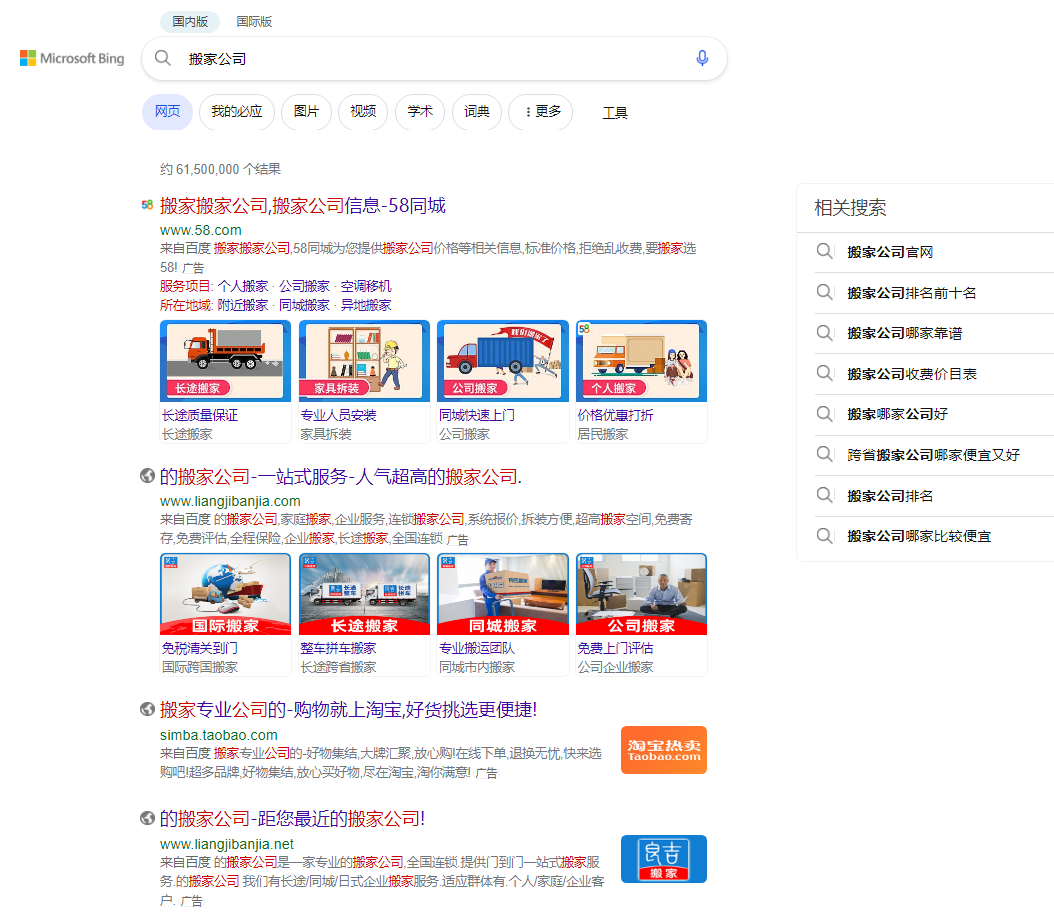Open result 的搬家公司-距您最近的搬家公司
Screen dimensions: 1054x914
click(x=292, y=819)
